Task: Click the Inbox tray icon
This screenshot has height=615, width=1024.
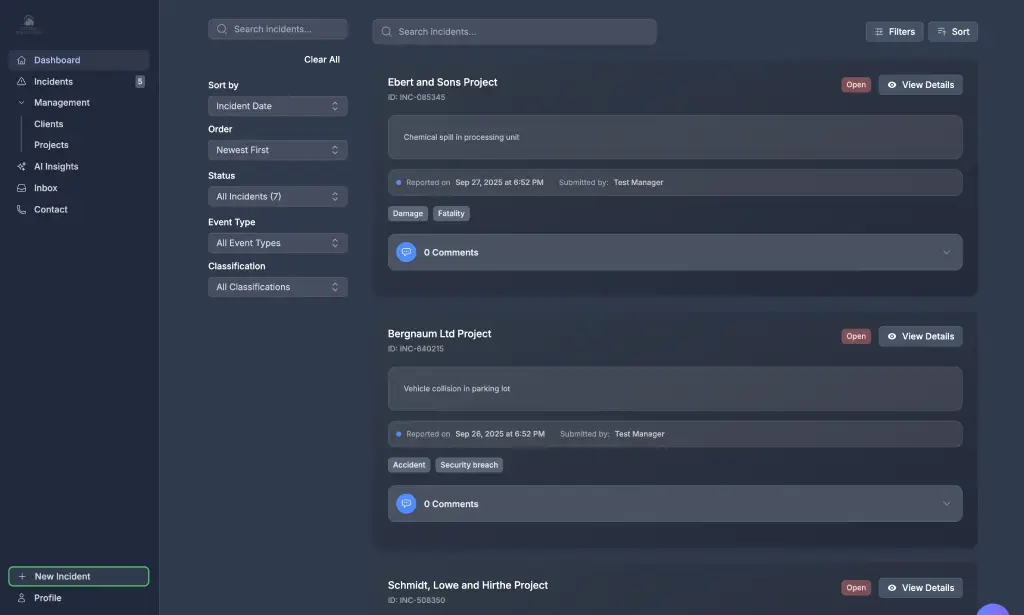Action: click(x=22, y=188)
